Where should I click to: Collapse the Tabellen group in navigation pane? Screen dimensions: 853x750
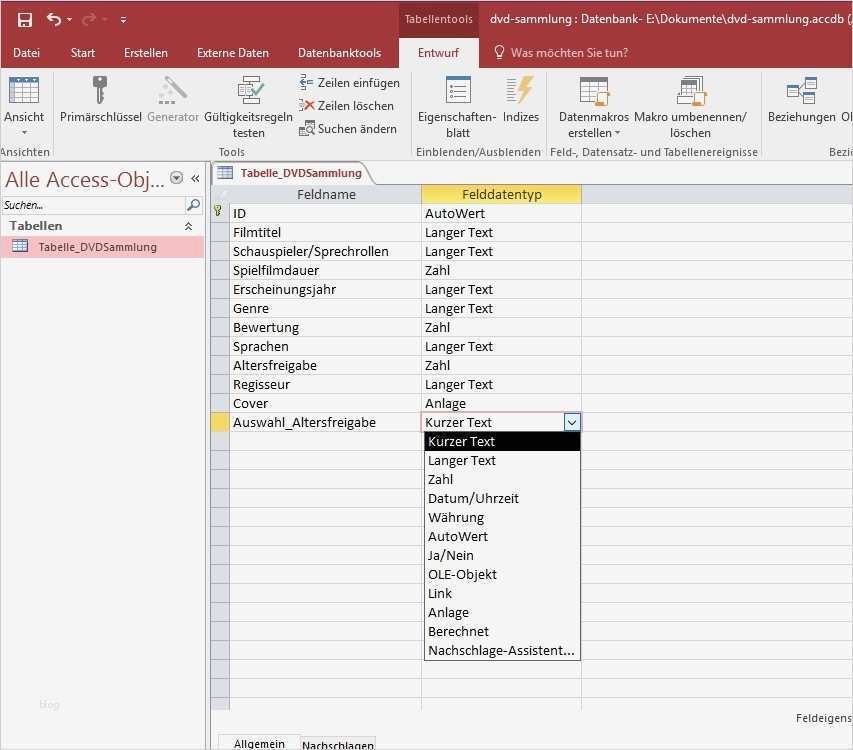tap(188, 227)
